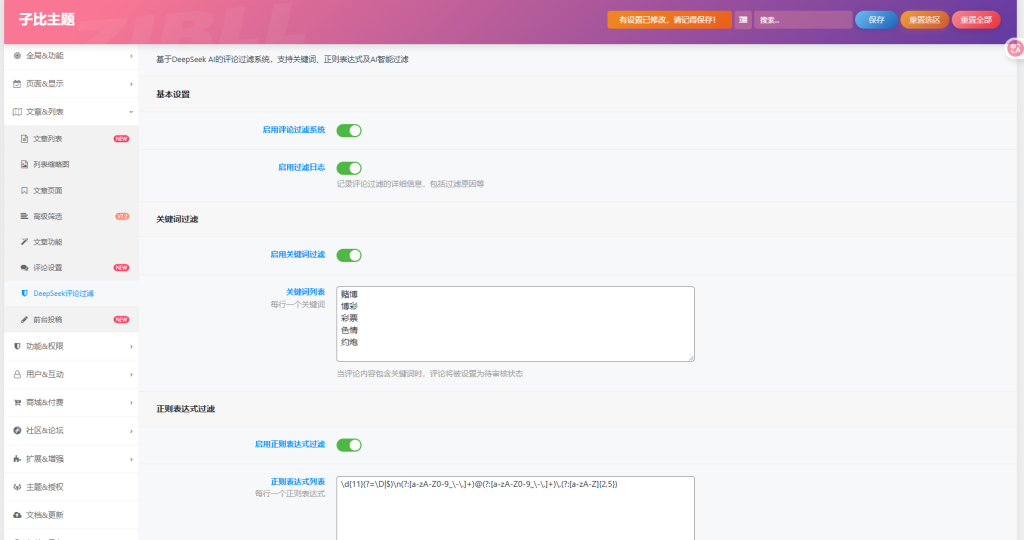Click the shield icon for DeepSeek评论过滤
1024x540 pixels.
tap(24, 294)
